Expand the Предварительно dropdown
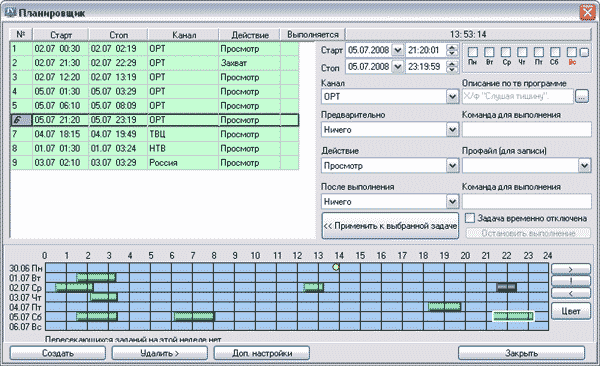Image resolution: width=600 pixels, height=366 pixels. click(x=452, y=130)
